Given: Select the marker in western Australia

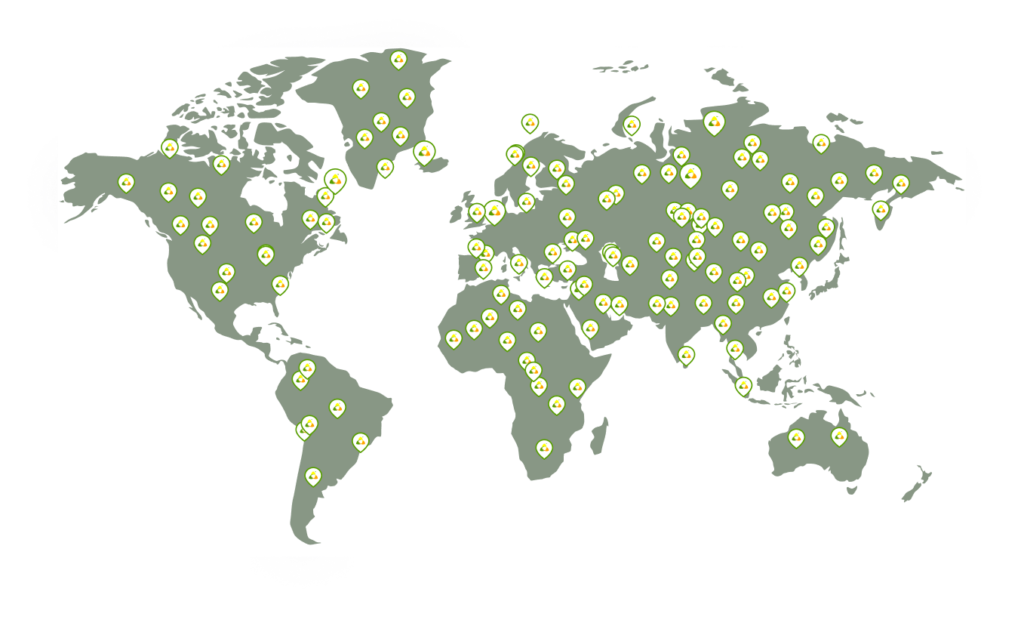Looking at the screenshot, I should [796, 437].
